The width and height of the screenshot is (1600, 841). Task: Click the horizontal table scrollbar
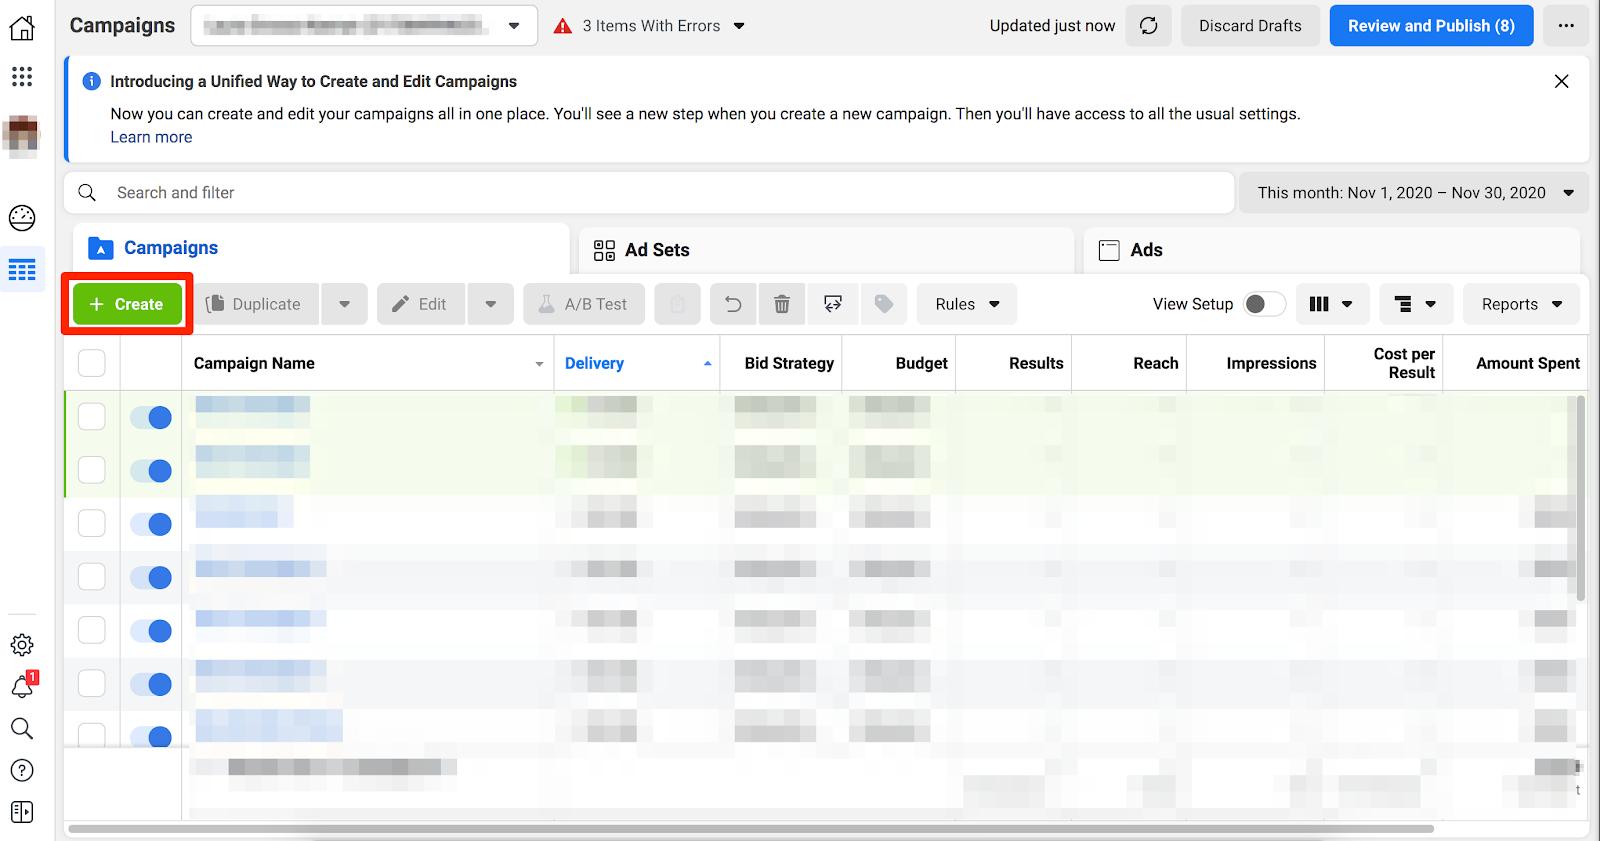coord(751,828)
